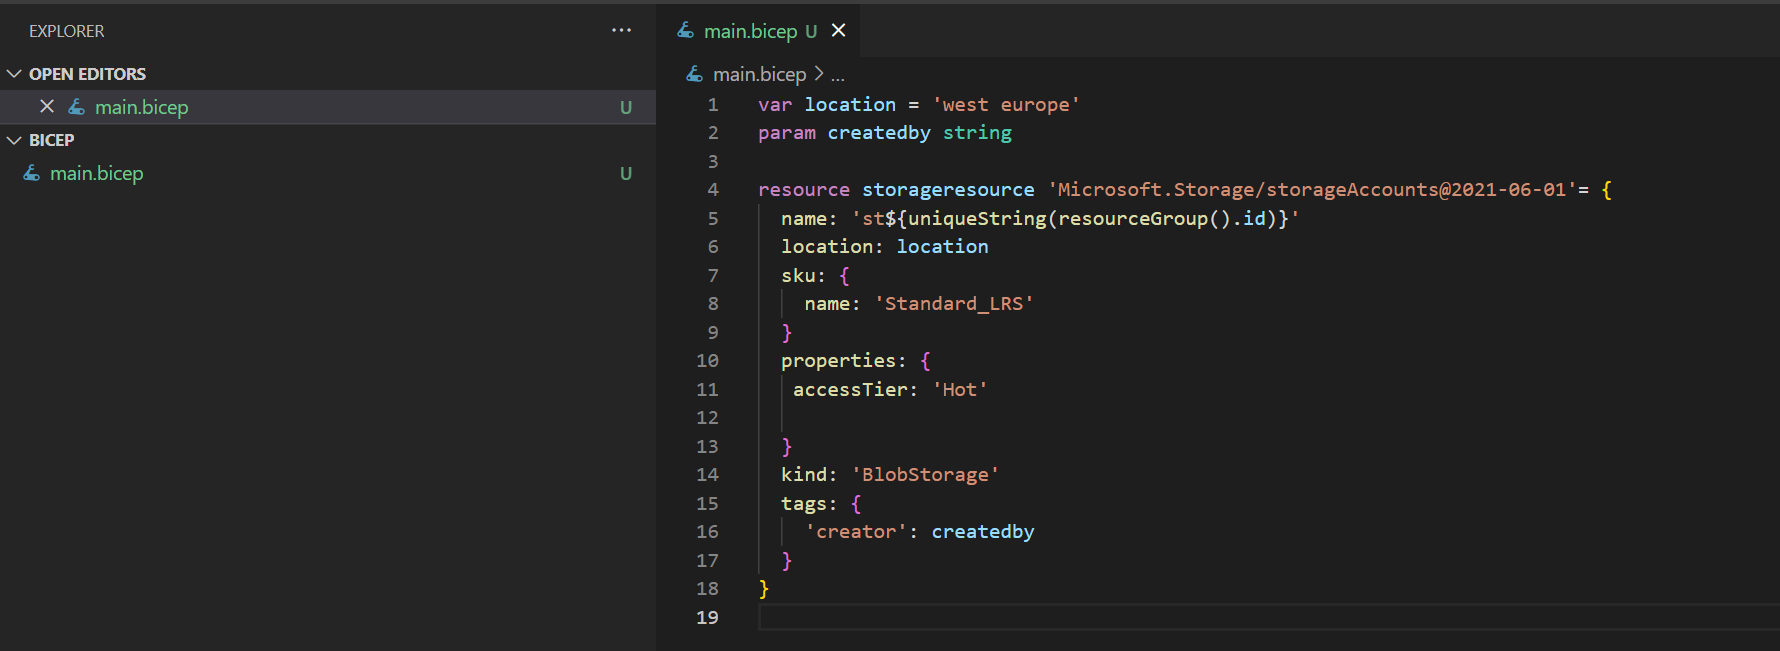The width and height of the screenshot is (1780, 651).
Task: Collapse the BICEP folder section
Action: tap(15, 140)
